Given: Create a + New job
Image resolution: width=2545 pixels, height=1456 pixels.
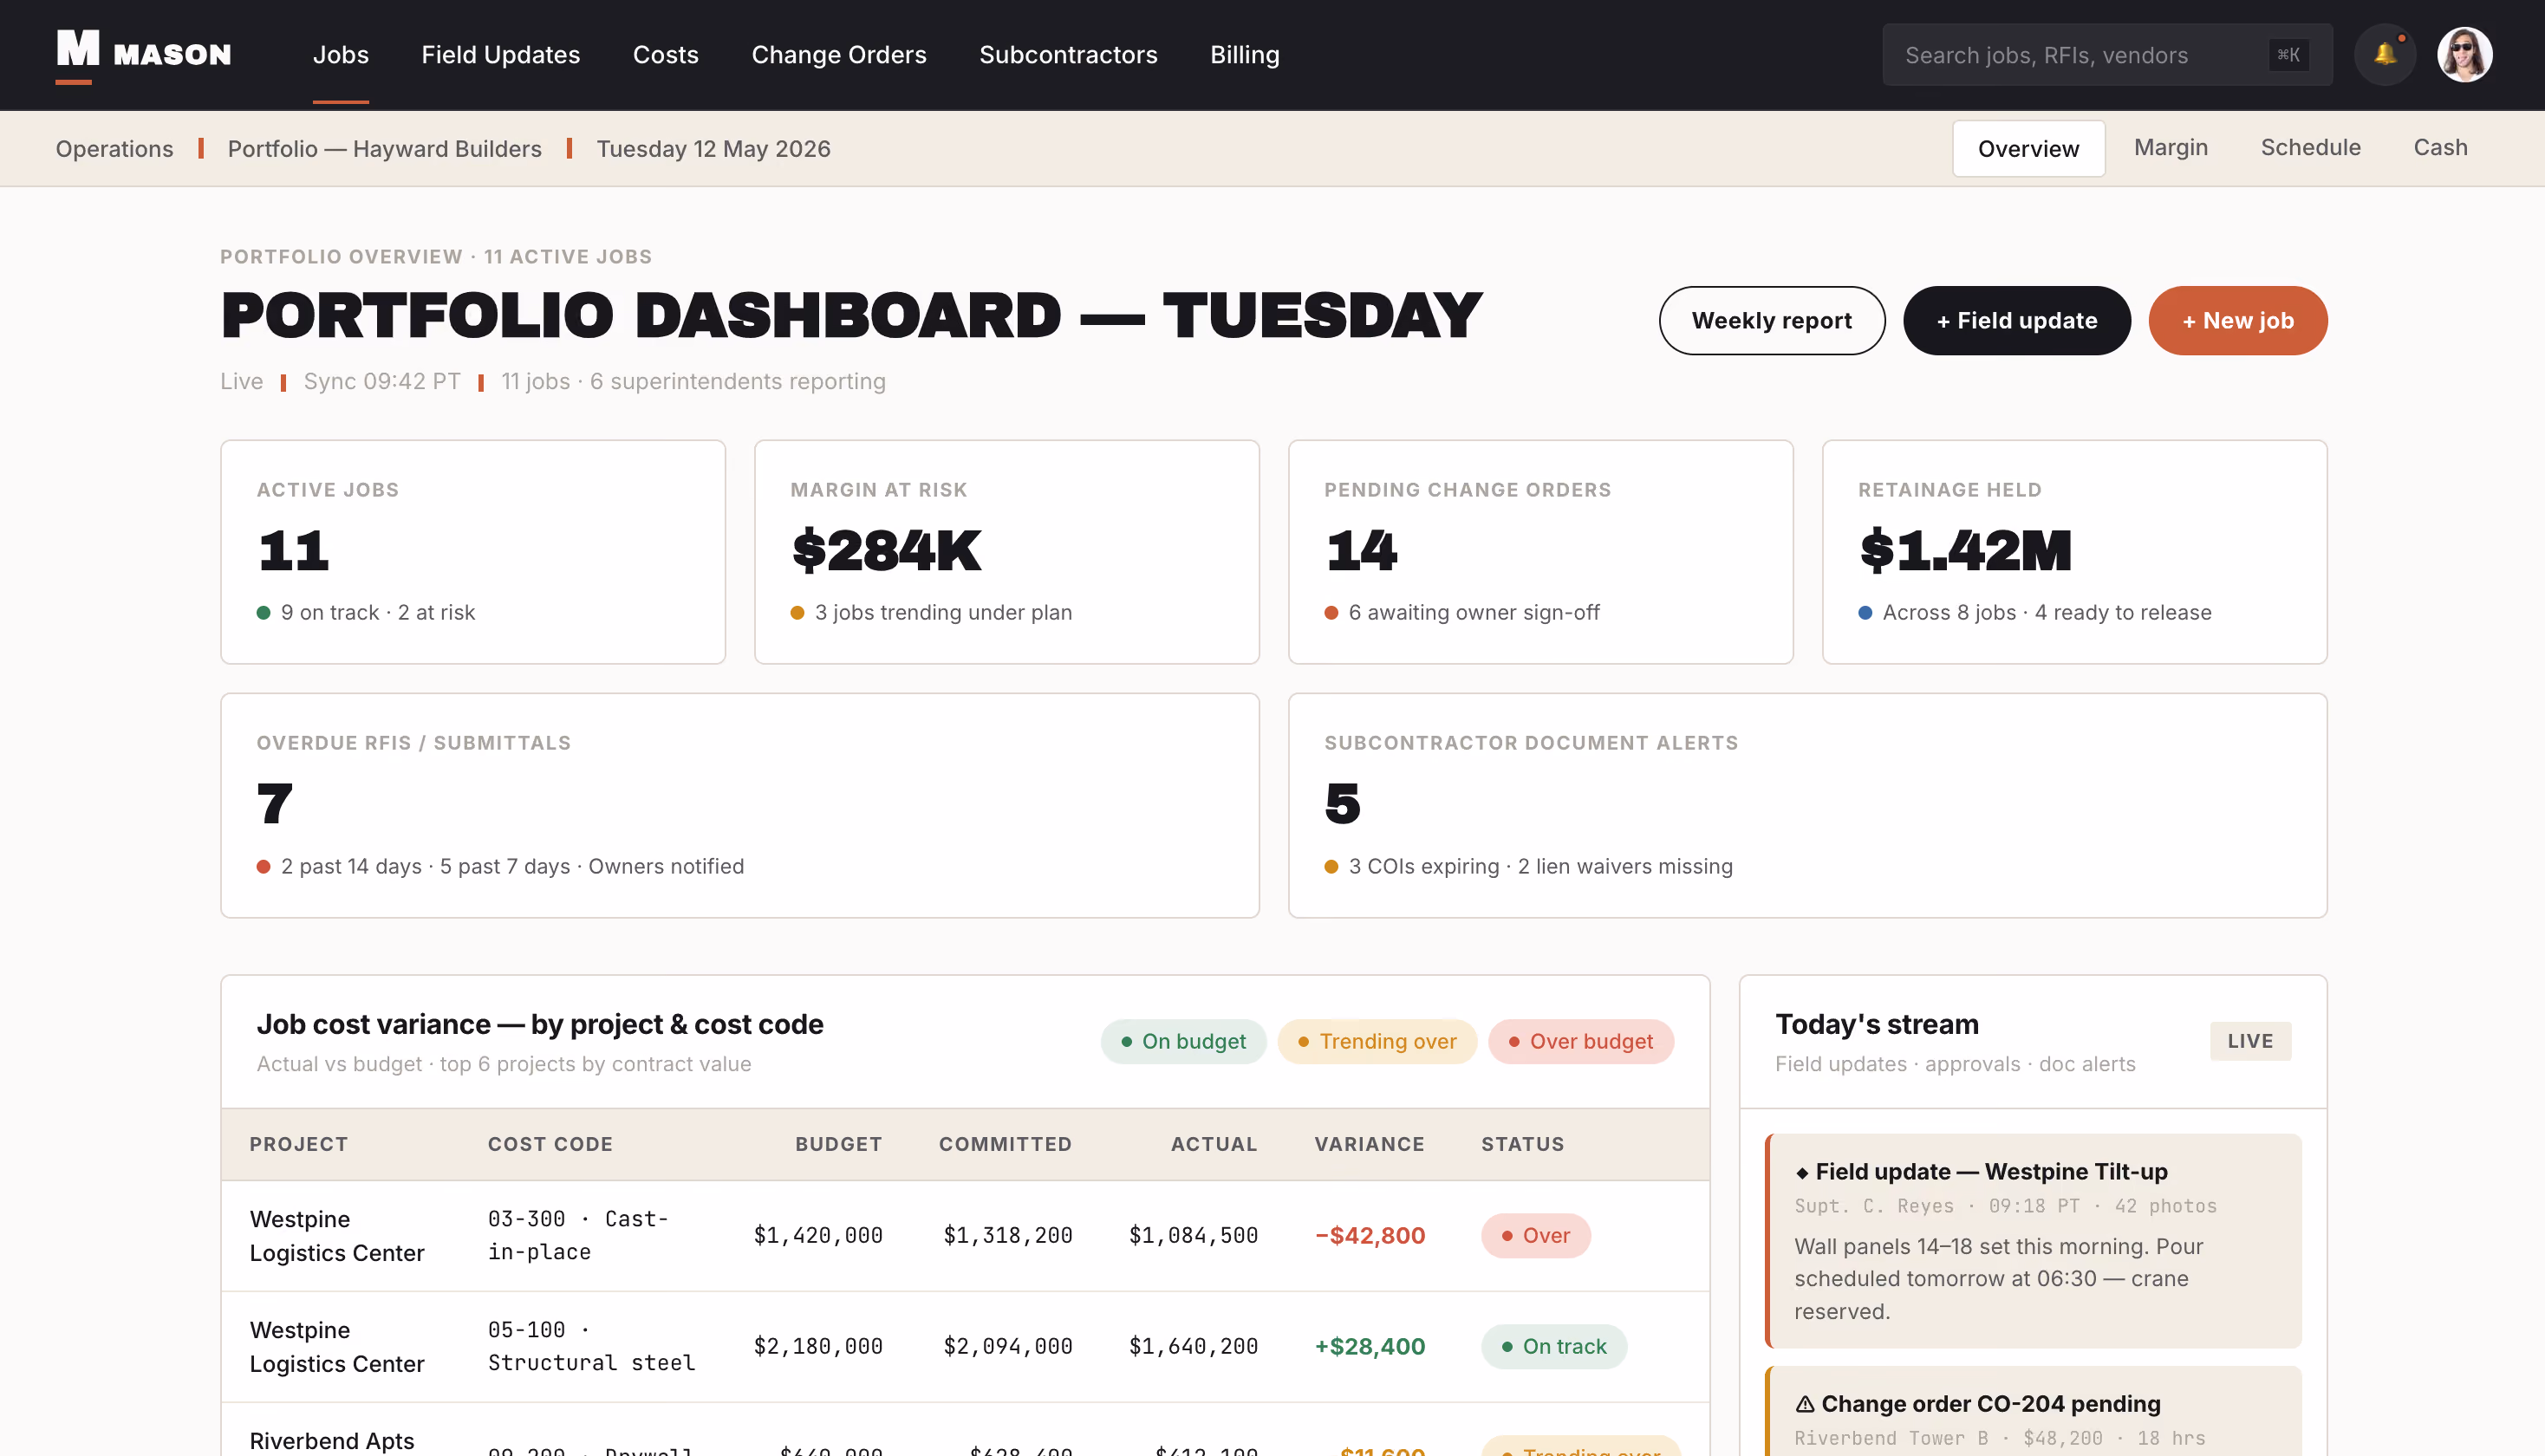Looking at the screenshot, I should 2238,320.
